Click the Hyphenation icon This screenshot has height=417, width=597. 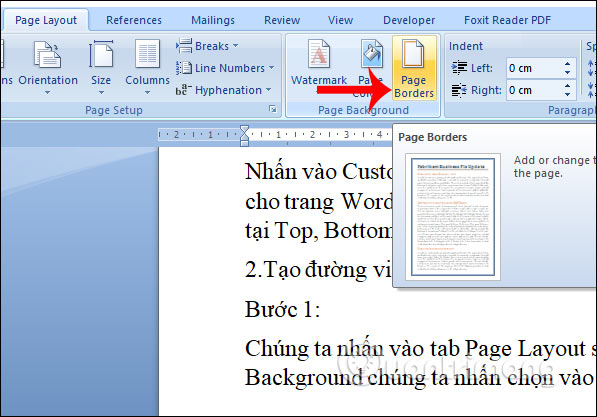point(184,90)
